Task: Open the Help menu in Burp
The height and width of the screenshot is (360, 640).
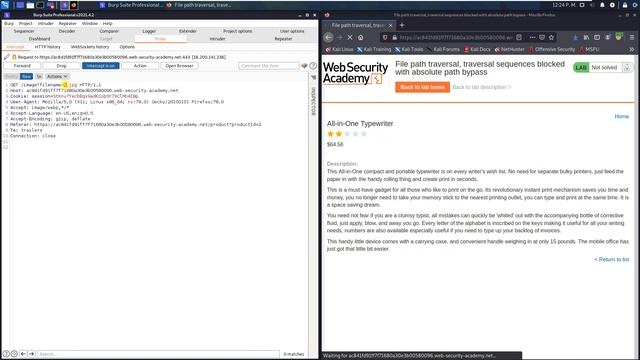Action: pyautogui.click(x=107, y=24)
